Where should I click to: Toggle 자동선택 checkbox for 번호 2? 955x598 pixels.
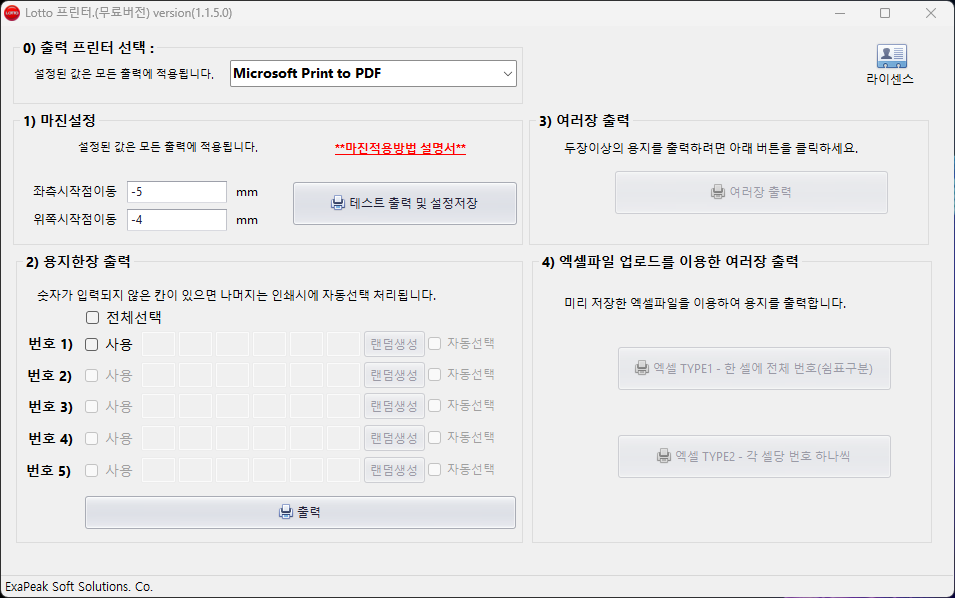pyautogui.click(x=435, y=375)
